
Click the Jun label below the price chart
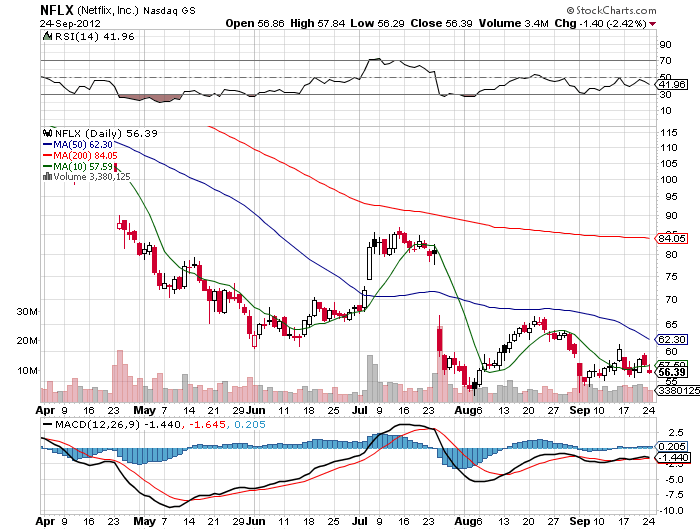[x=256, y=410]
